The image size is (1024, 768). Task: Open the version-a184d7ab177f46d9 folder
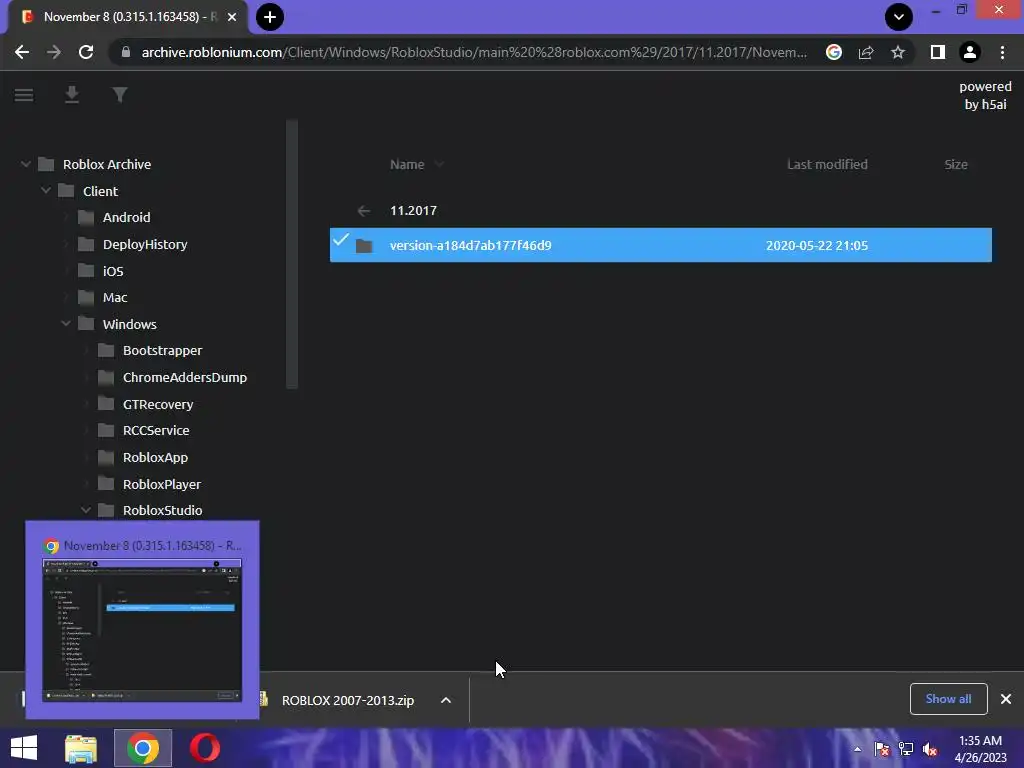pyautogui.click(x=470, y=246)
